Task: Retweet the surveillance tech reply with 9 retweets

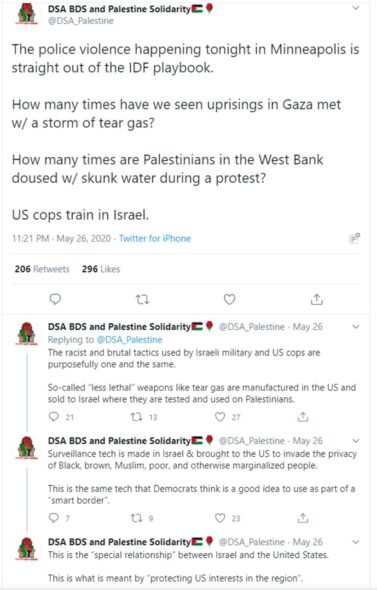Action: tap(136, 518)
